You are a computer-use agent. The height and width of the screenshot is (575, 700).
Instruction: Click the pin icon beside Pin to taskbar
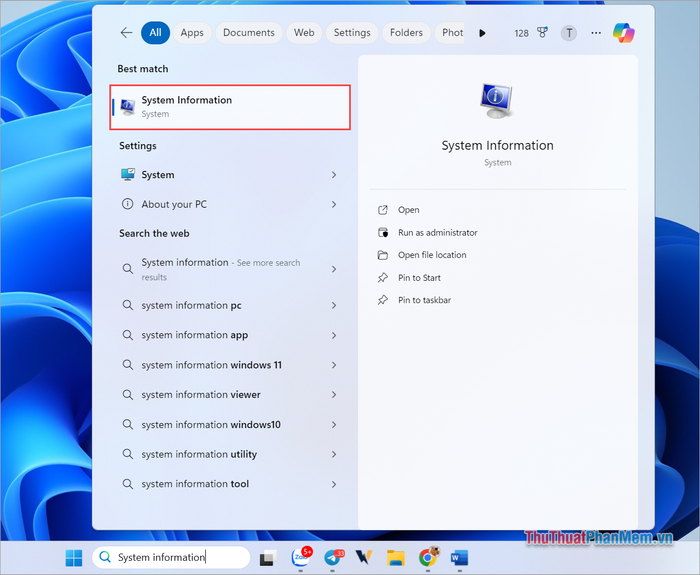383,300
